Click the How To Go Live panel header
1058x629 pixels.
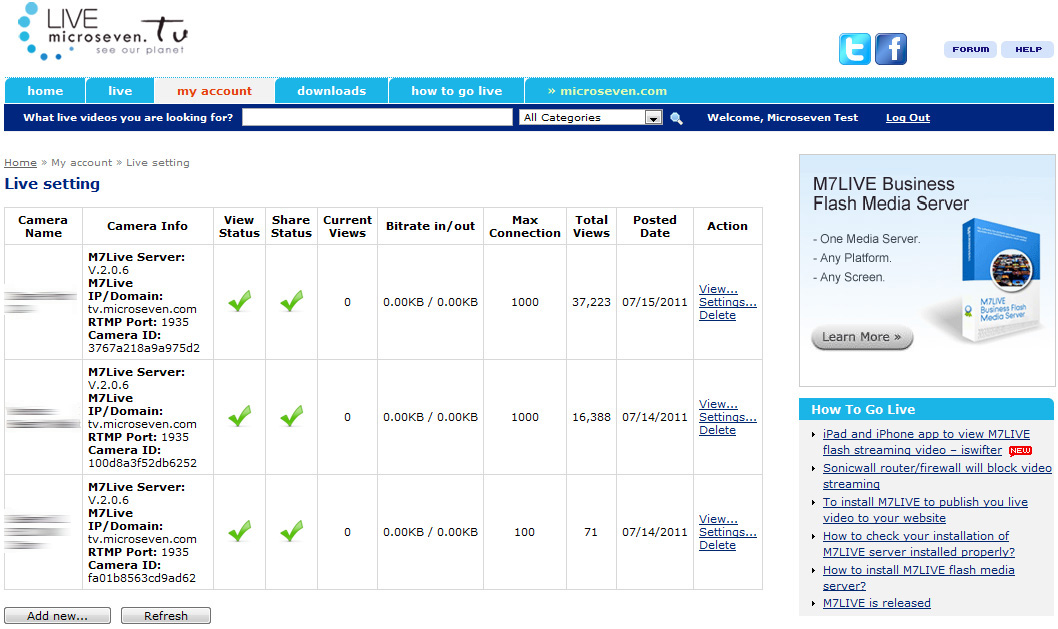(926, 409)
